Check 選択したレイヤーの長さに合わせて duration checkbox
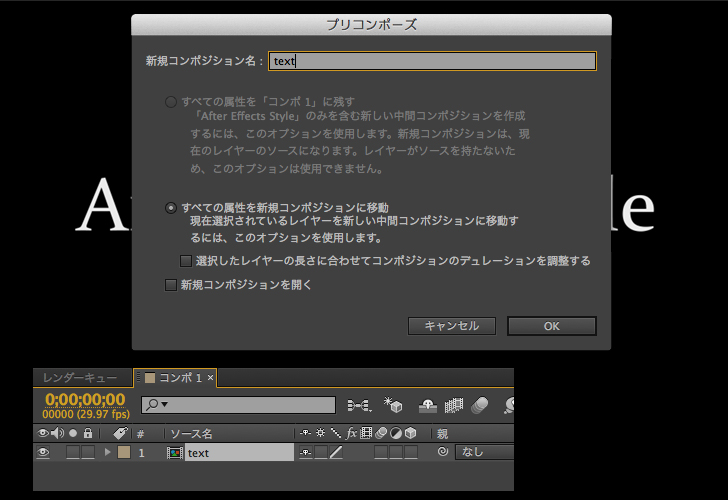The height and width of the screenshot is (500, 728). coord(186,261)
